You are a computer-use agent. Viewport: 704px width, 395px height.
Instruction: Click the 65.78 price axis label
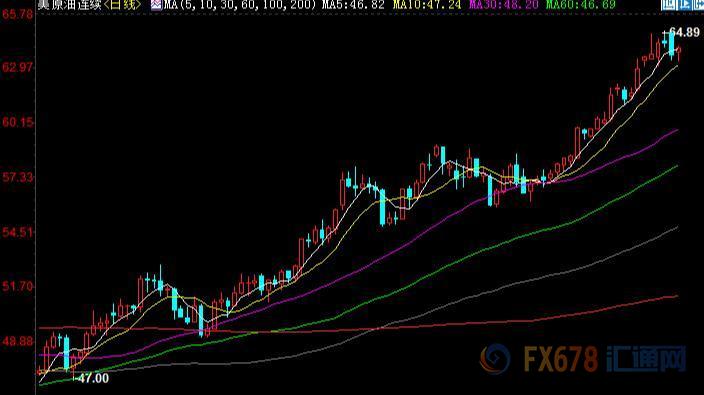pyautogui.click(x=18, y=14)
